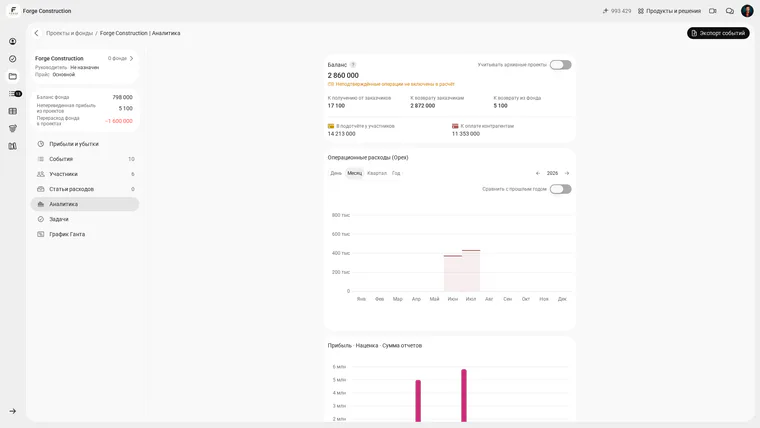Open the user avatar menu
The height and width of the screenshot is (428, 760).
tap(747, 11)
